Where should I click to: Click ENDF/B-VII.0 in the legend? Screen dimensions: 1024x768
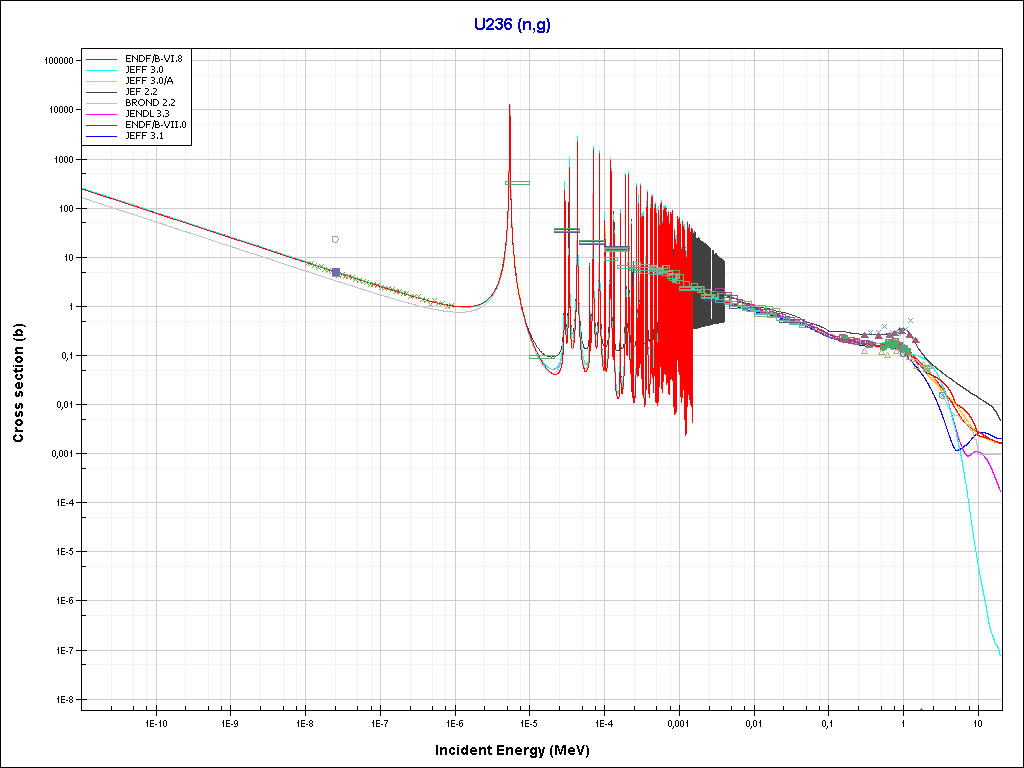156,125
